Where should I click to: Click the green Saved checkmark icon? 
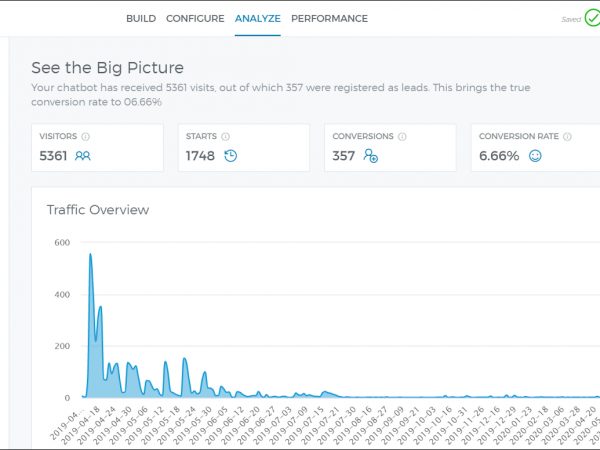click(x=592, y=19)
